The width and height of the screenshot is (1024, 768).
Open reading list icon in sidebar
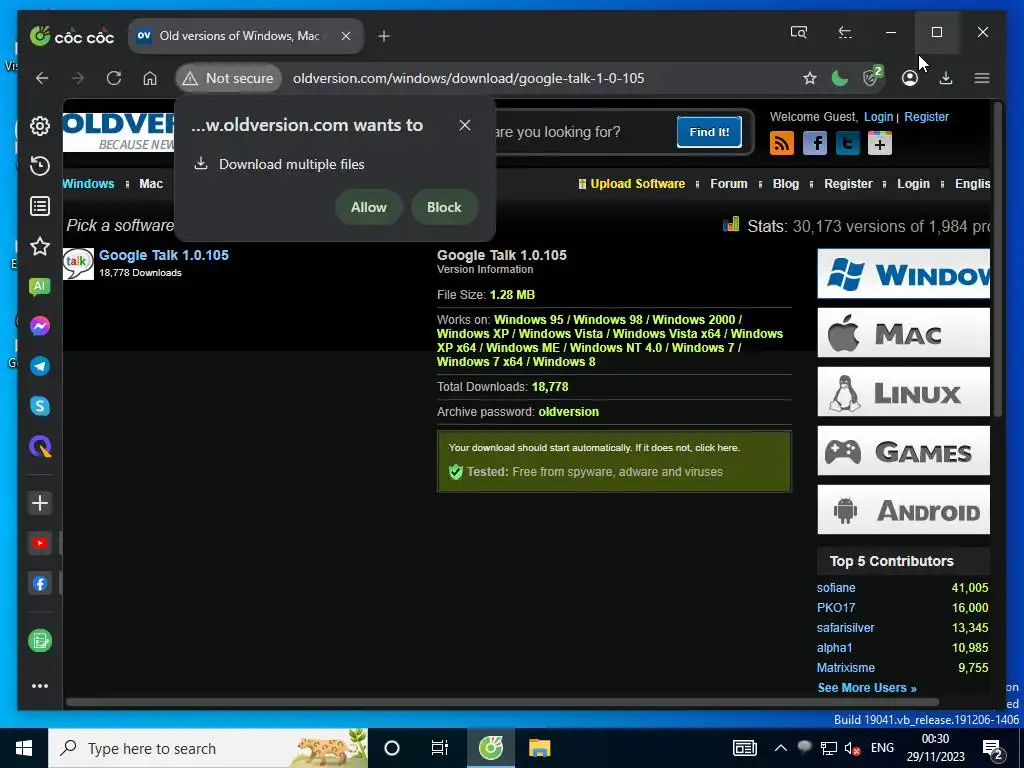[40, 206]
